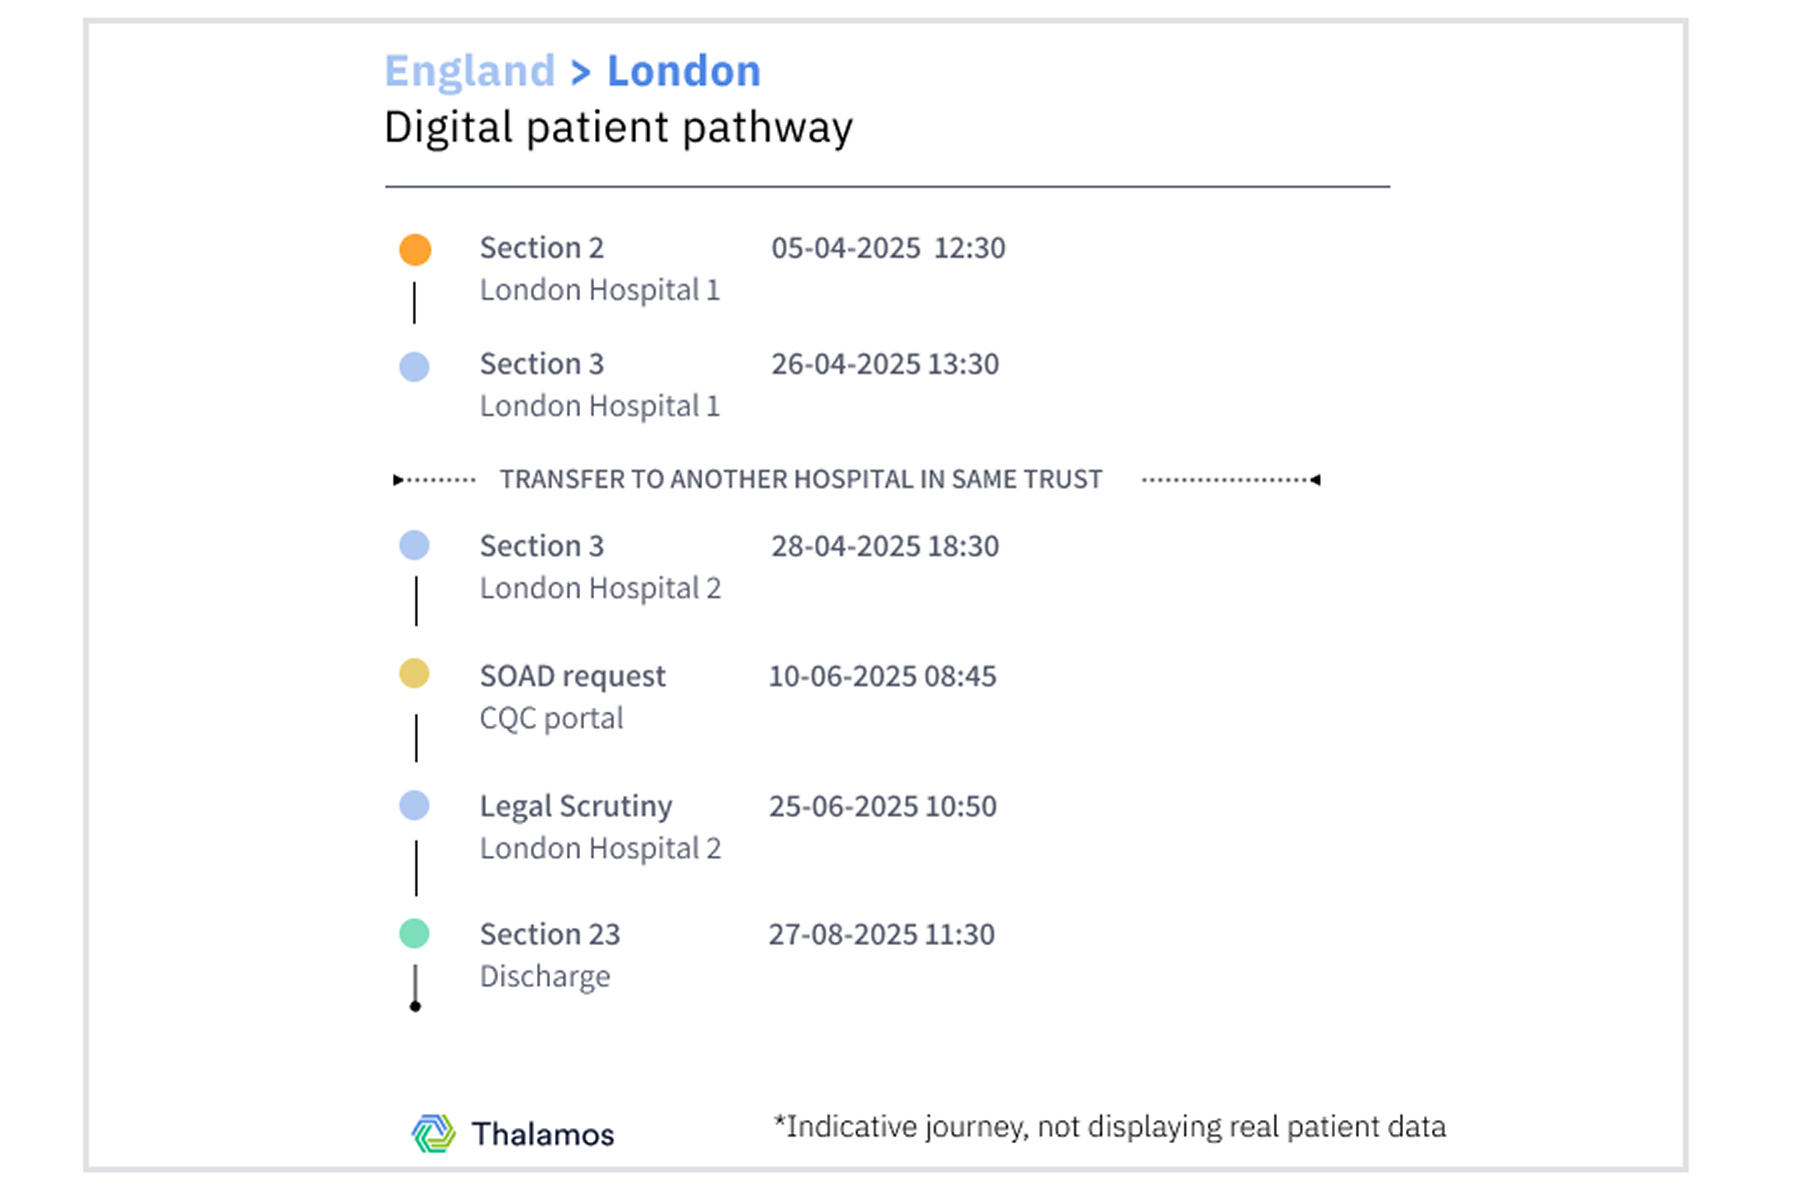Click the Legal Scrutiny blue marker
Screen dimensions: 1802x1200
coord(414,805)
